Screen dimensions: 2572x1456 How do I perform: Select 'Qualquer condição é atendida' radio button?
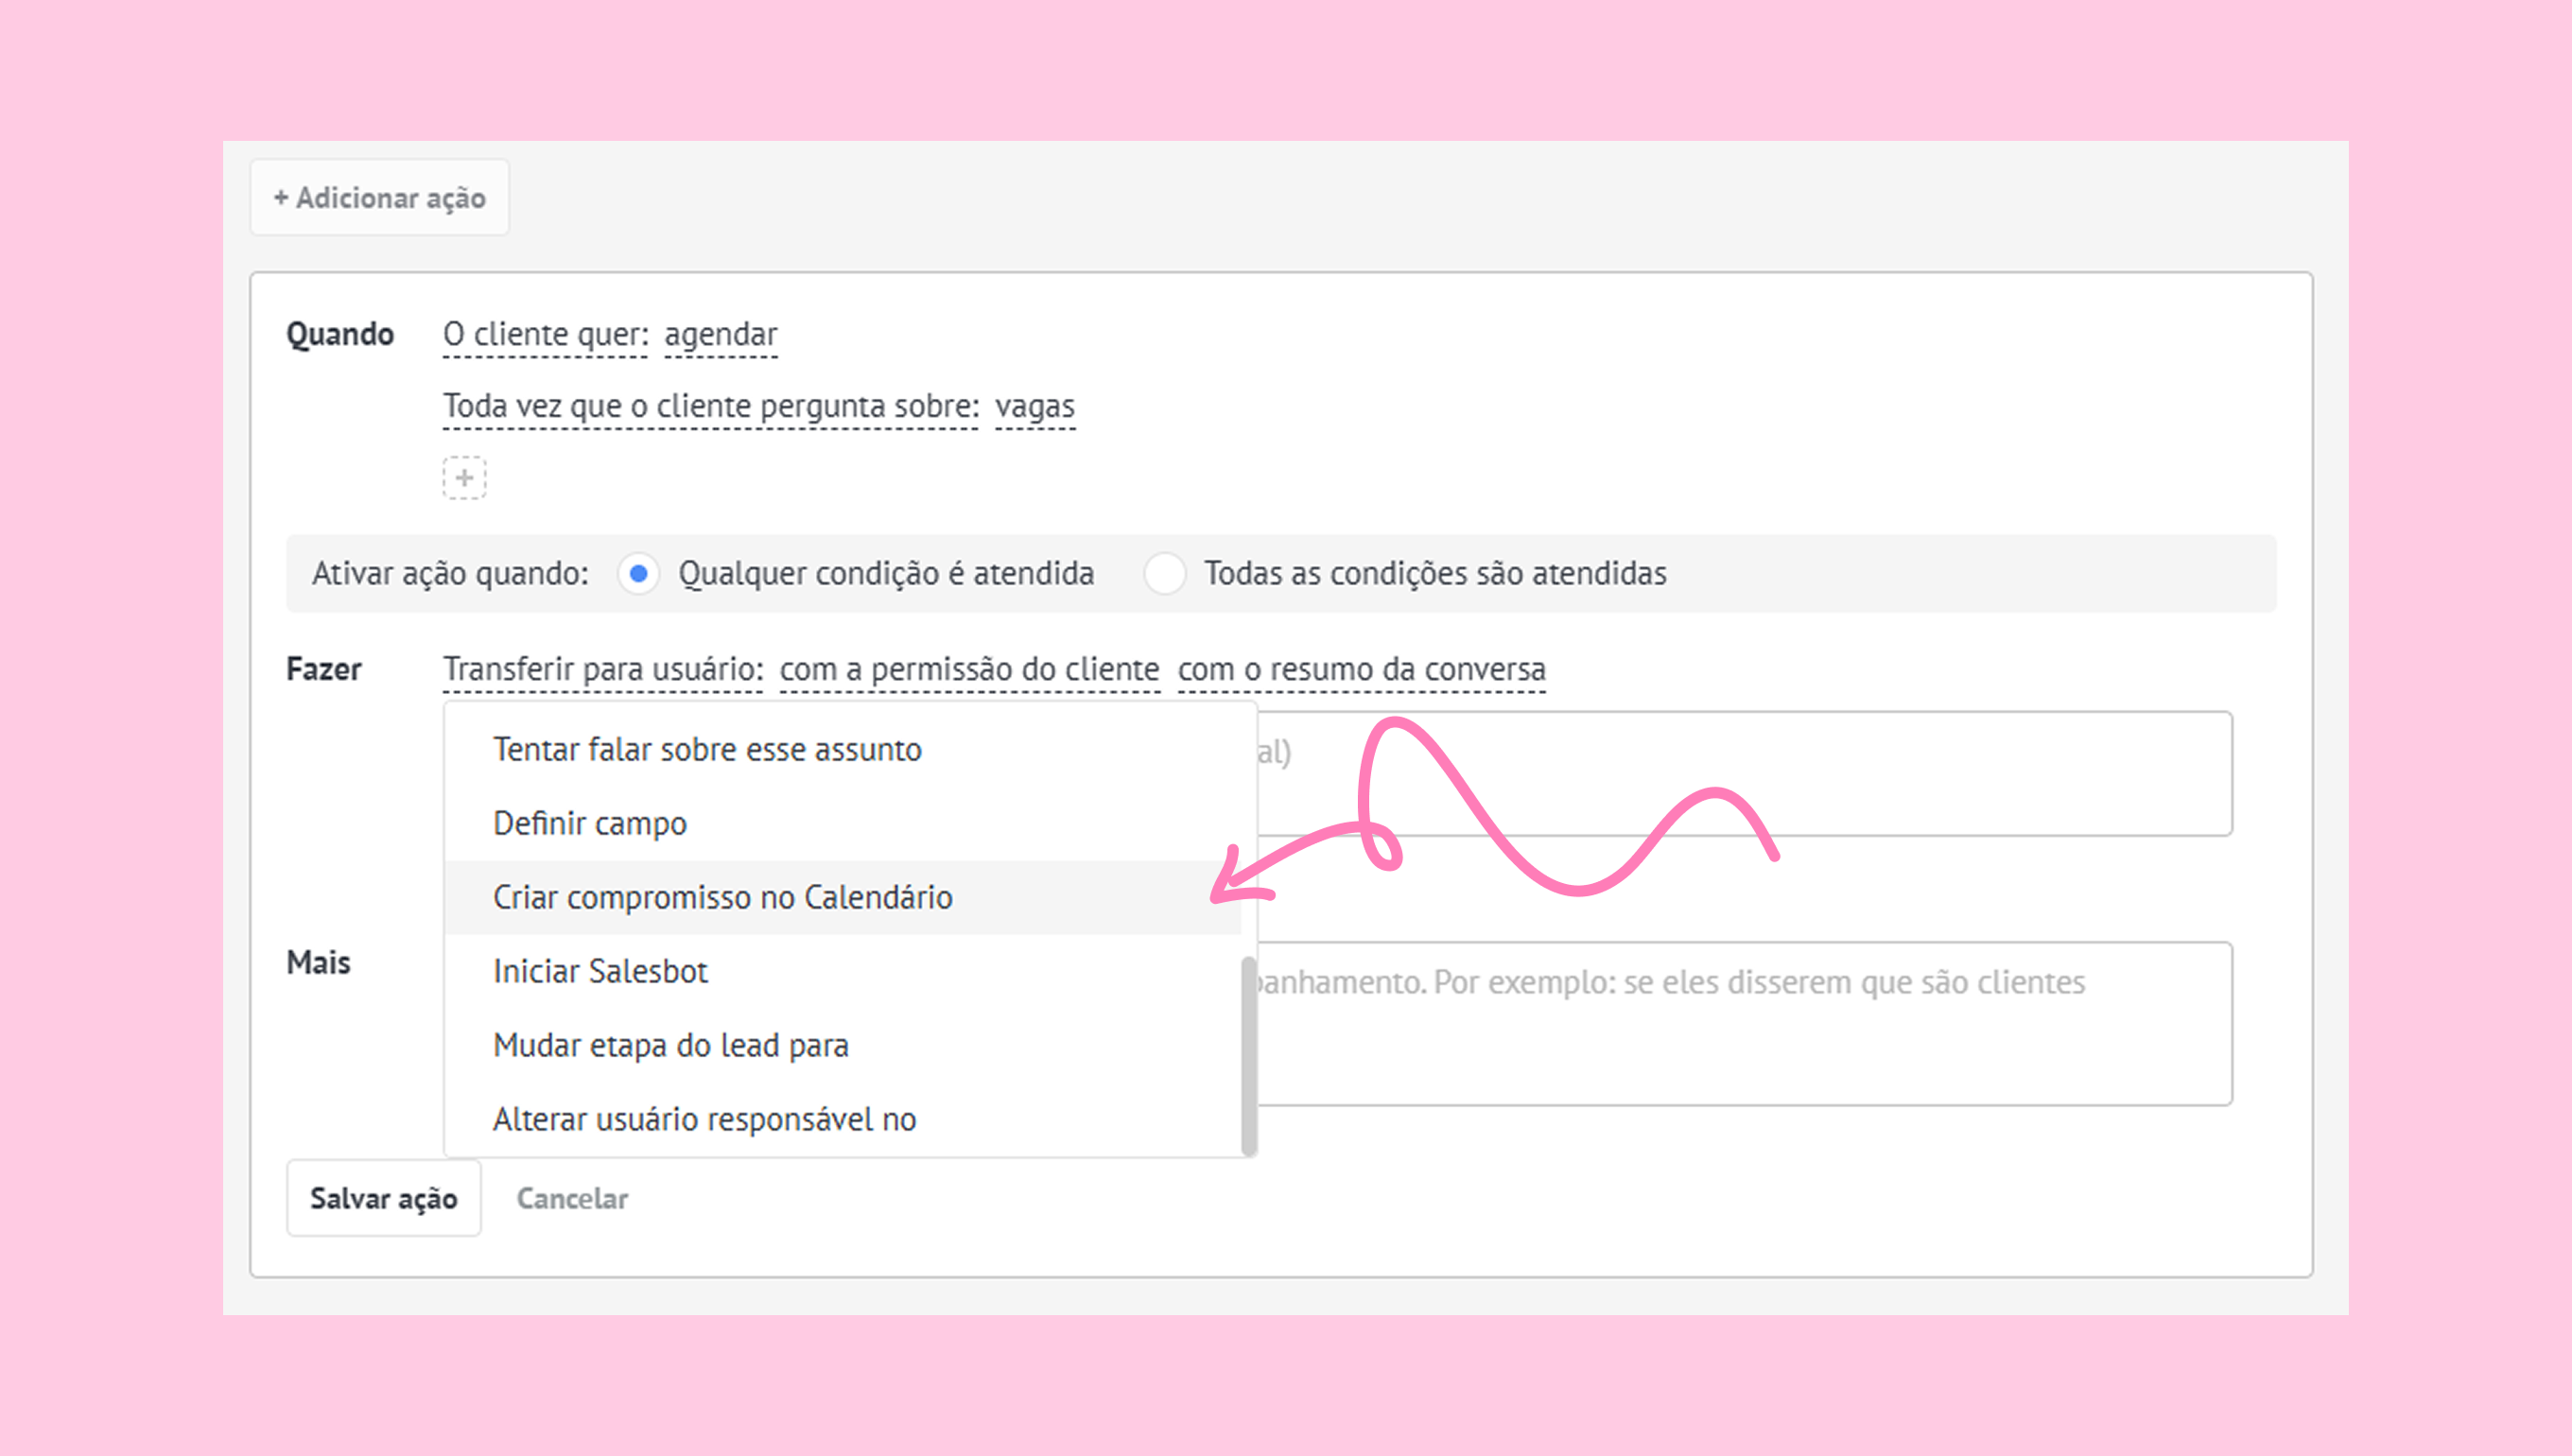pyautogui.click(x=639, y=574)
